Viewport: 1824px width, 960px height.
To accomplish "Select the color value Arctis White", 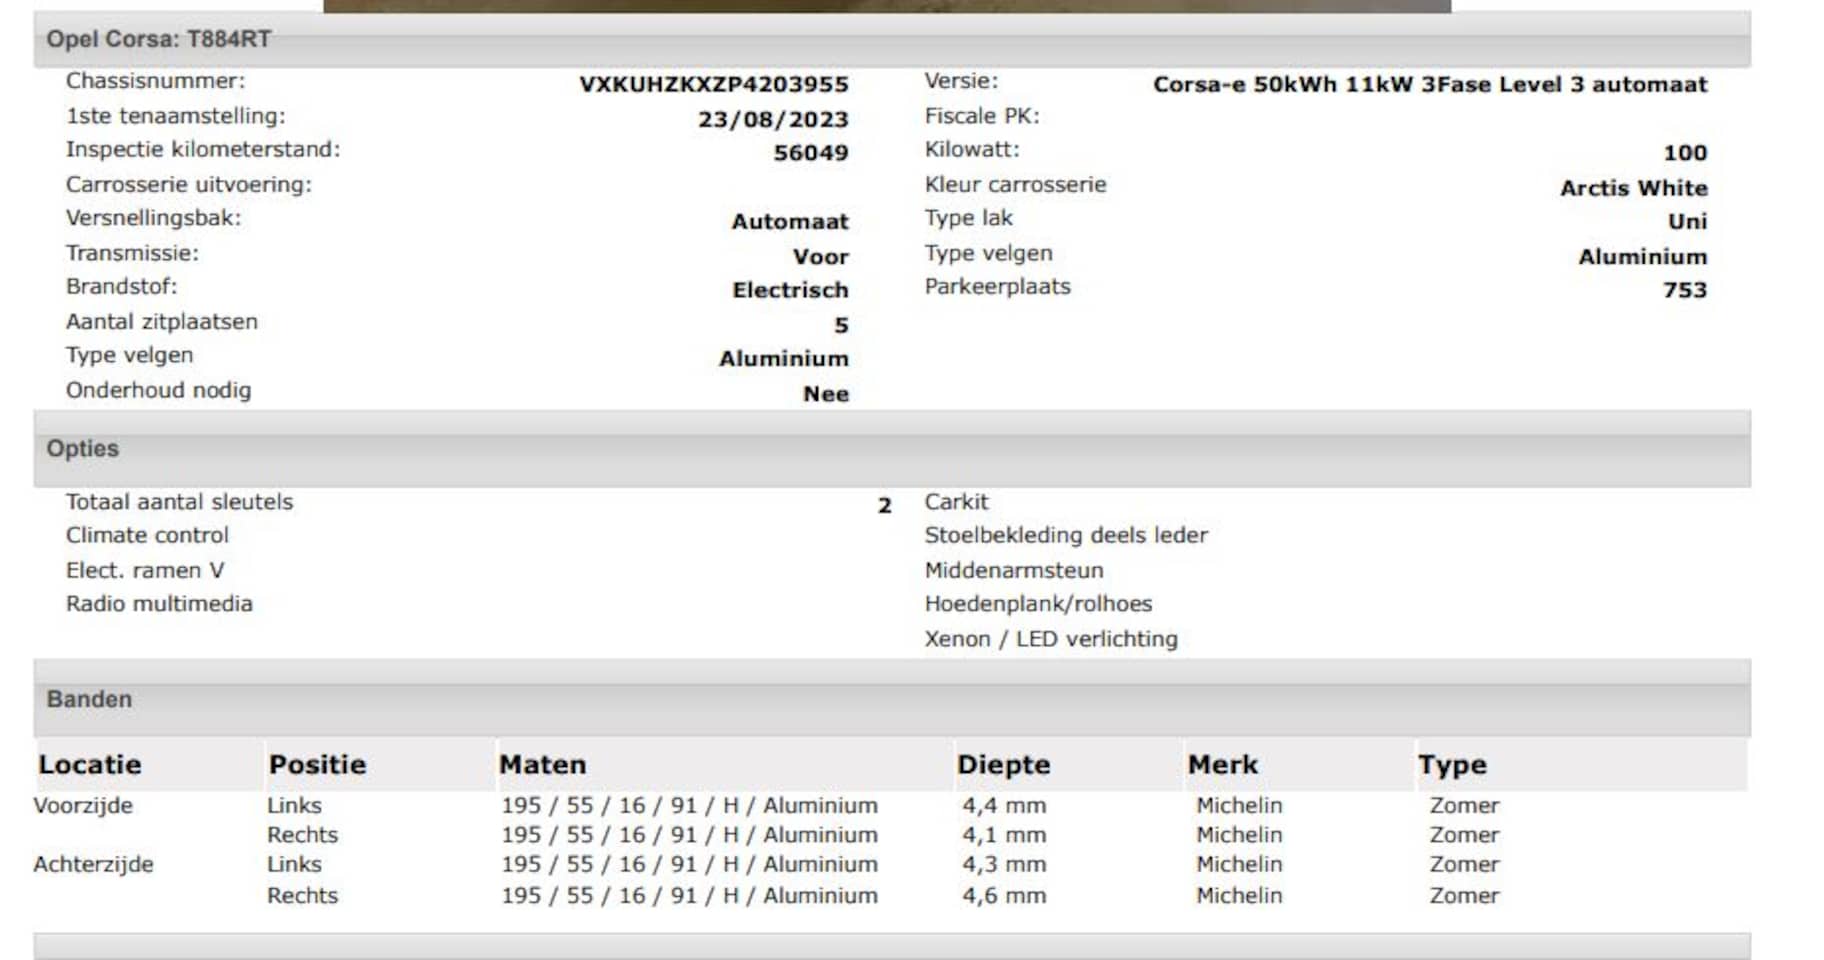I will click(x=1634, y=188).
